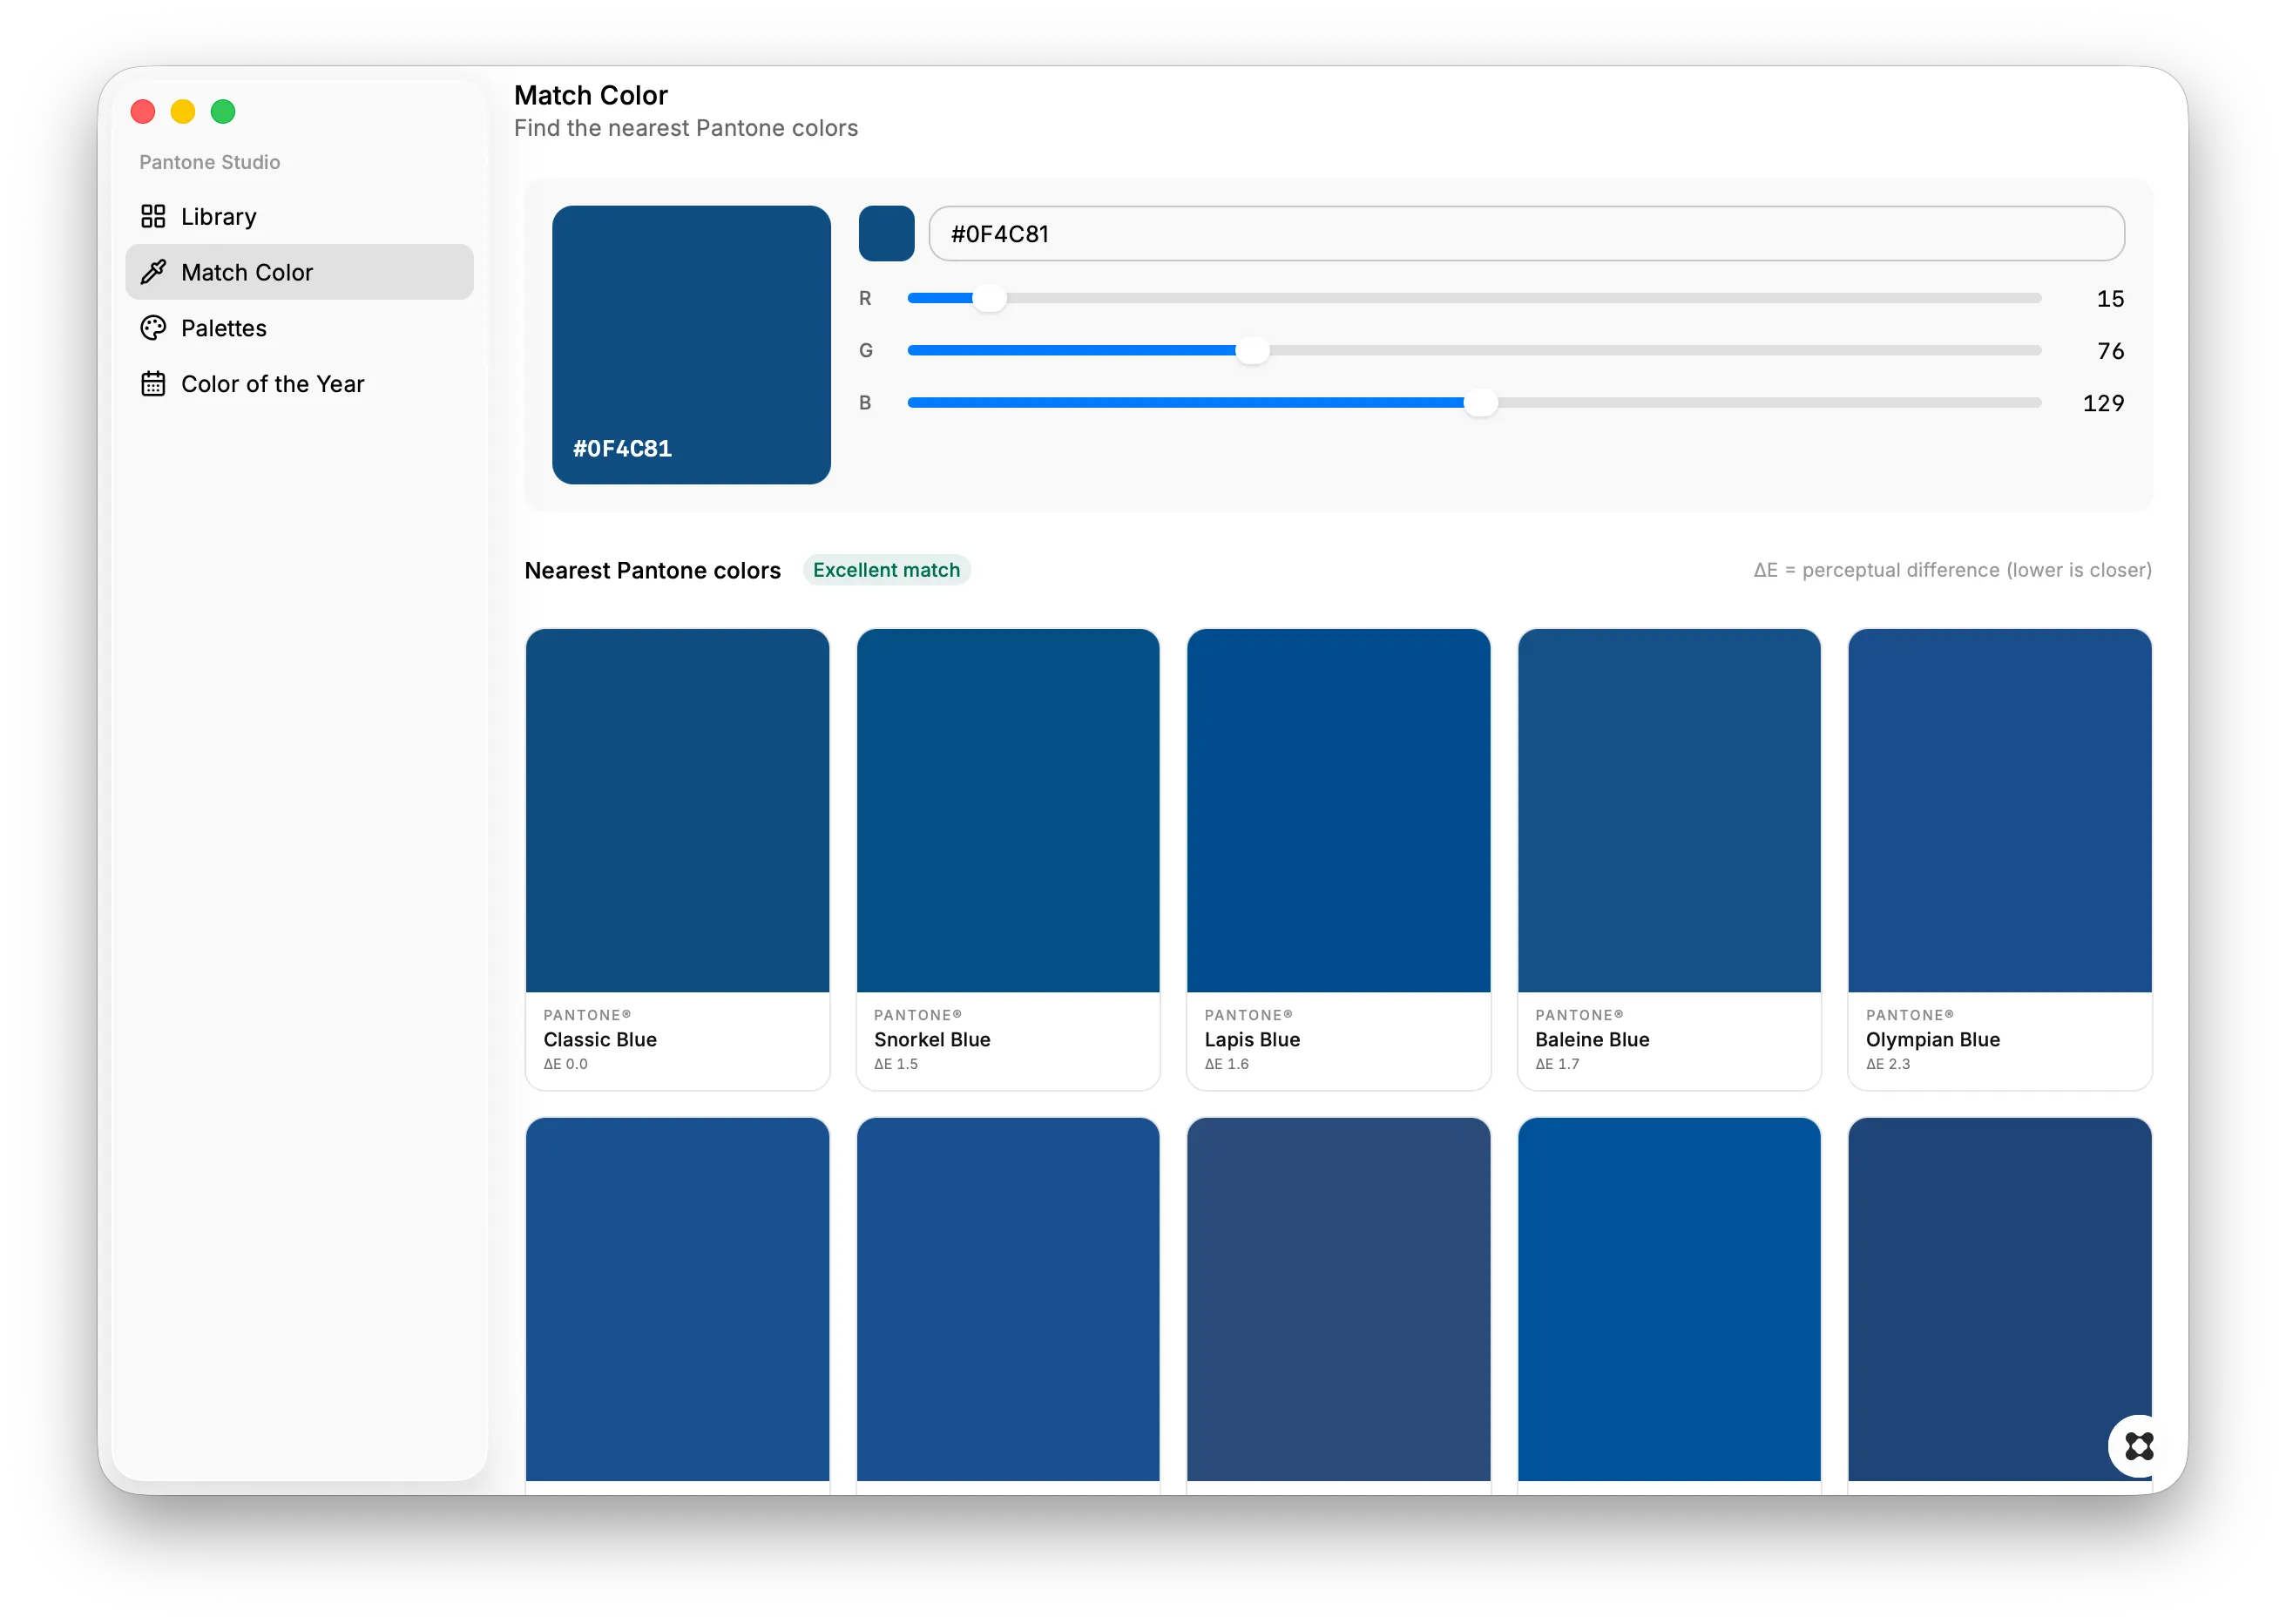Select the Lapis Blue Pantone card

tap(1338, 859)
